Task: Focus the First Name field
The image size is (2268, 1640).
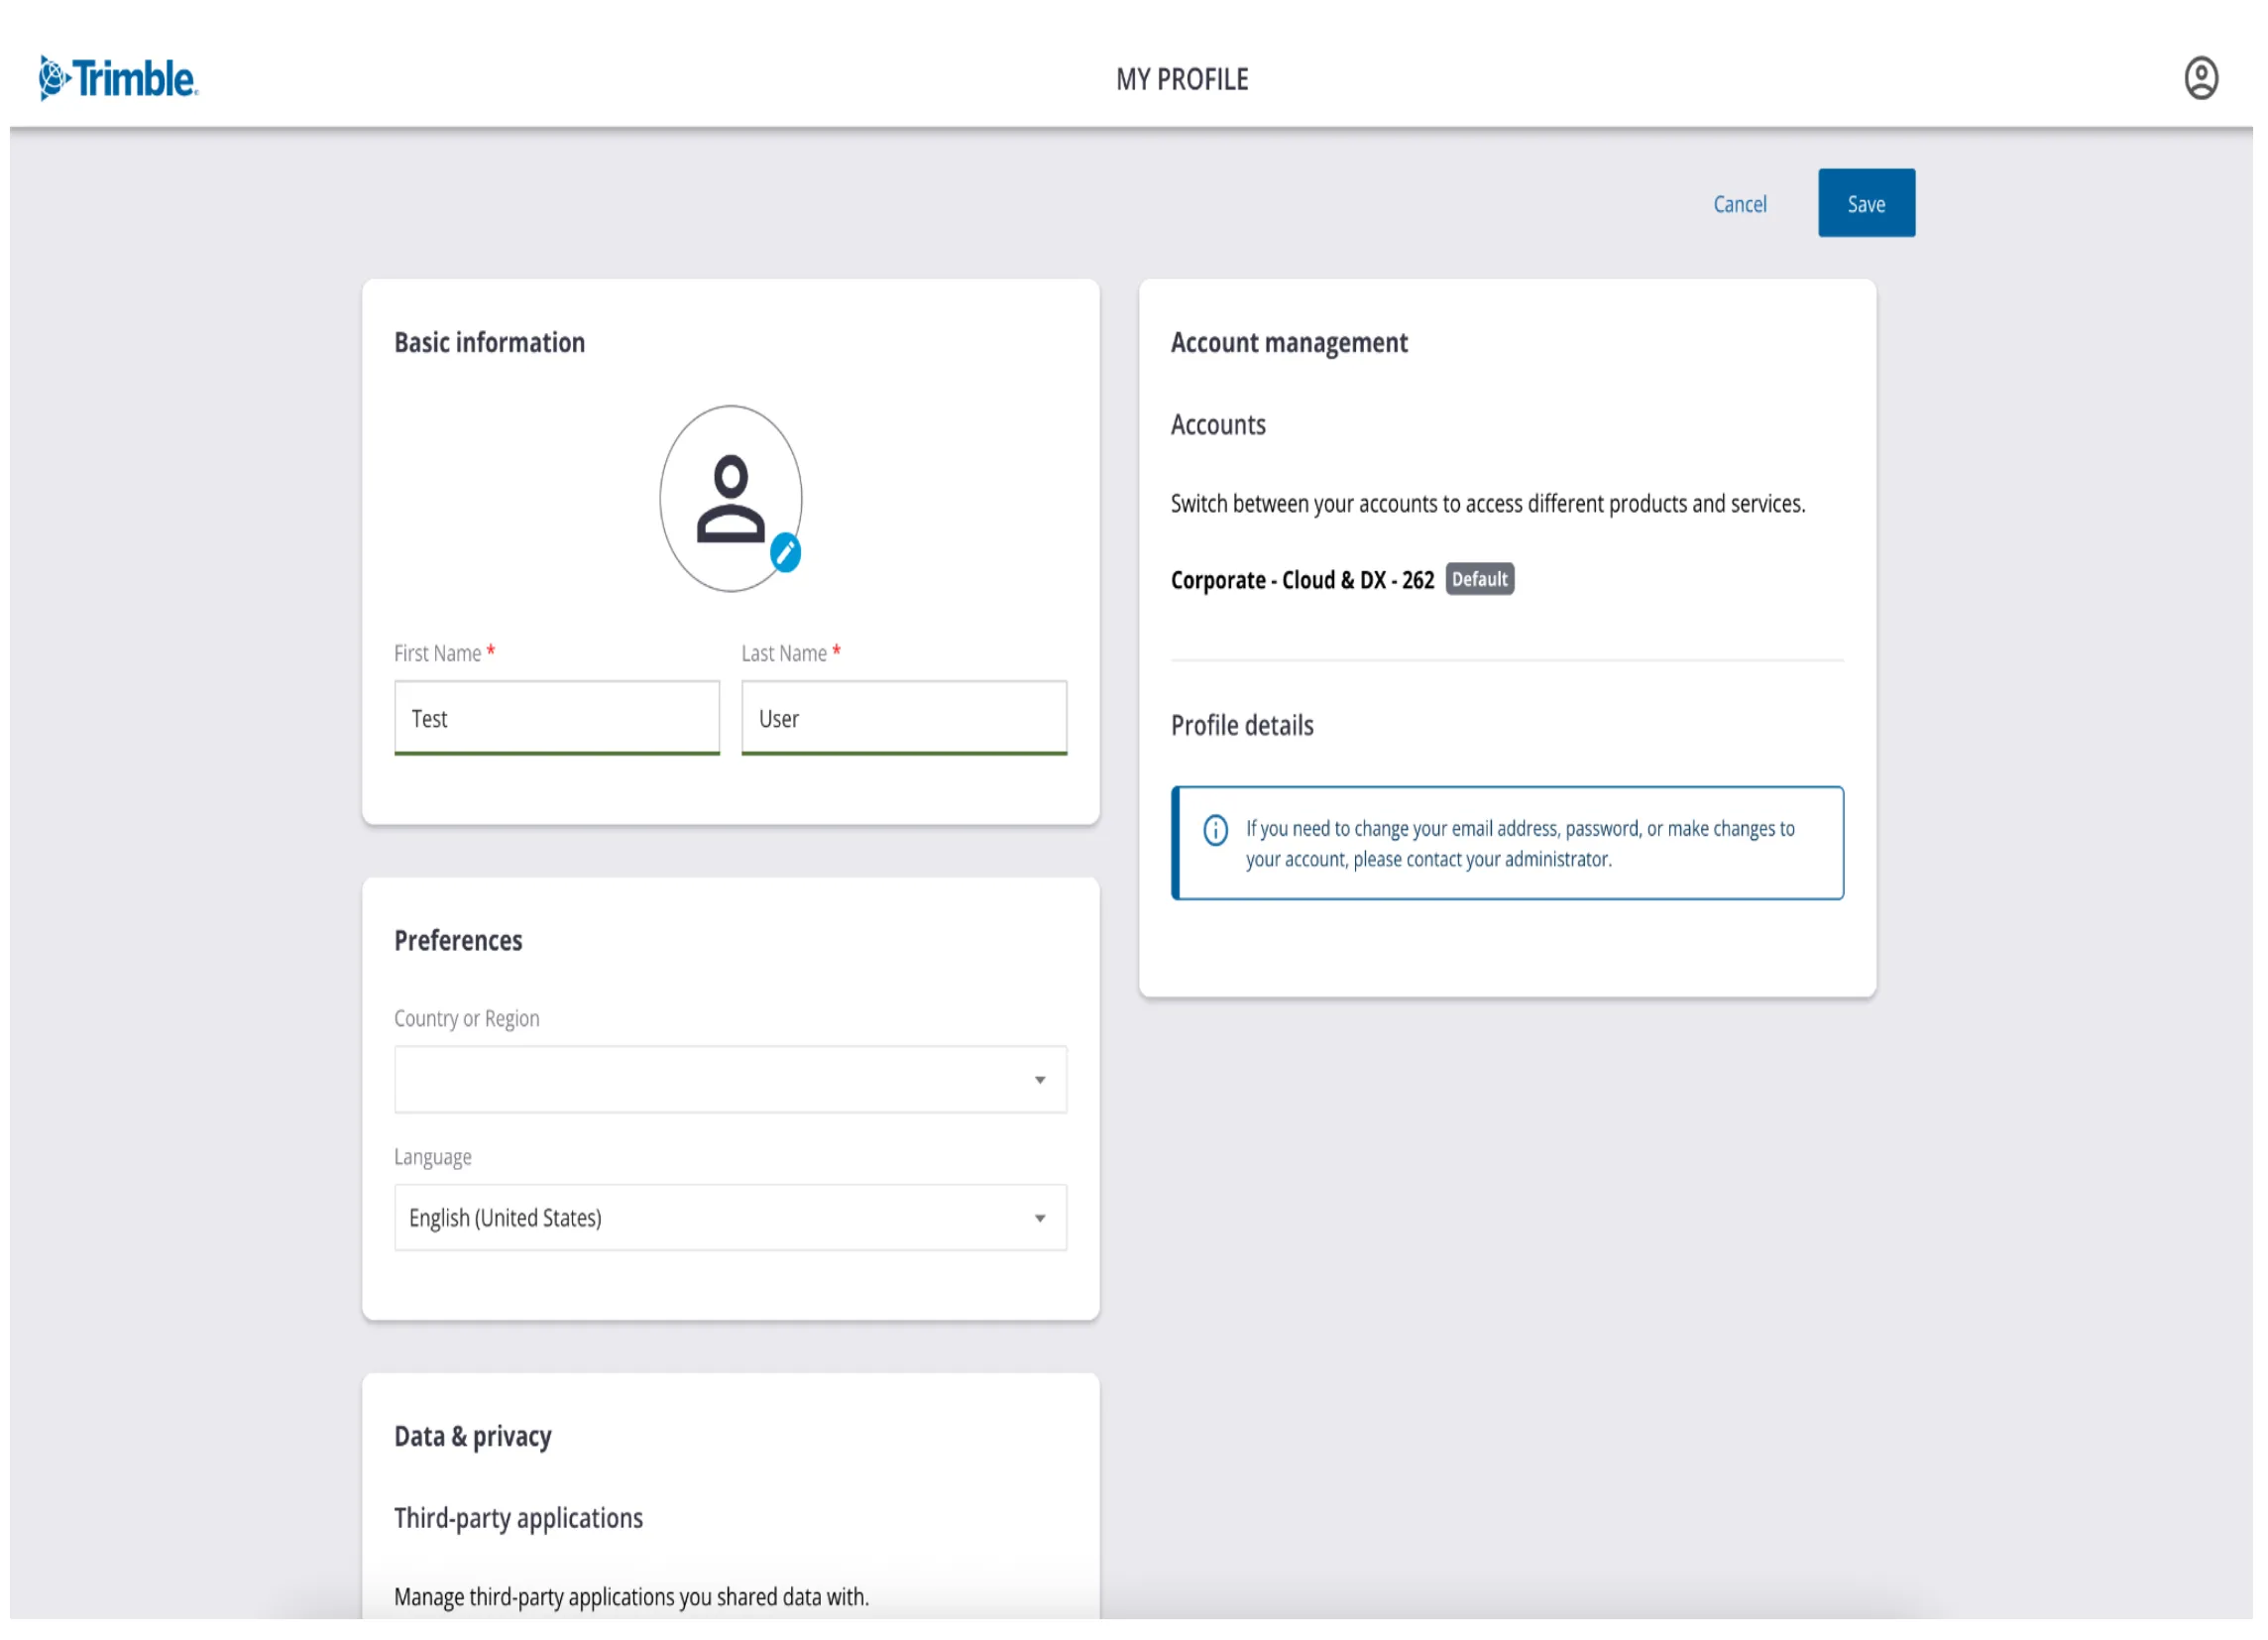Action: click(557, 718)
